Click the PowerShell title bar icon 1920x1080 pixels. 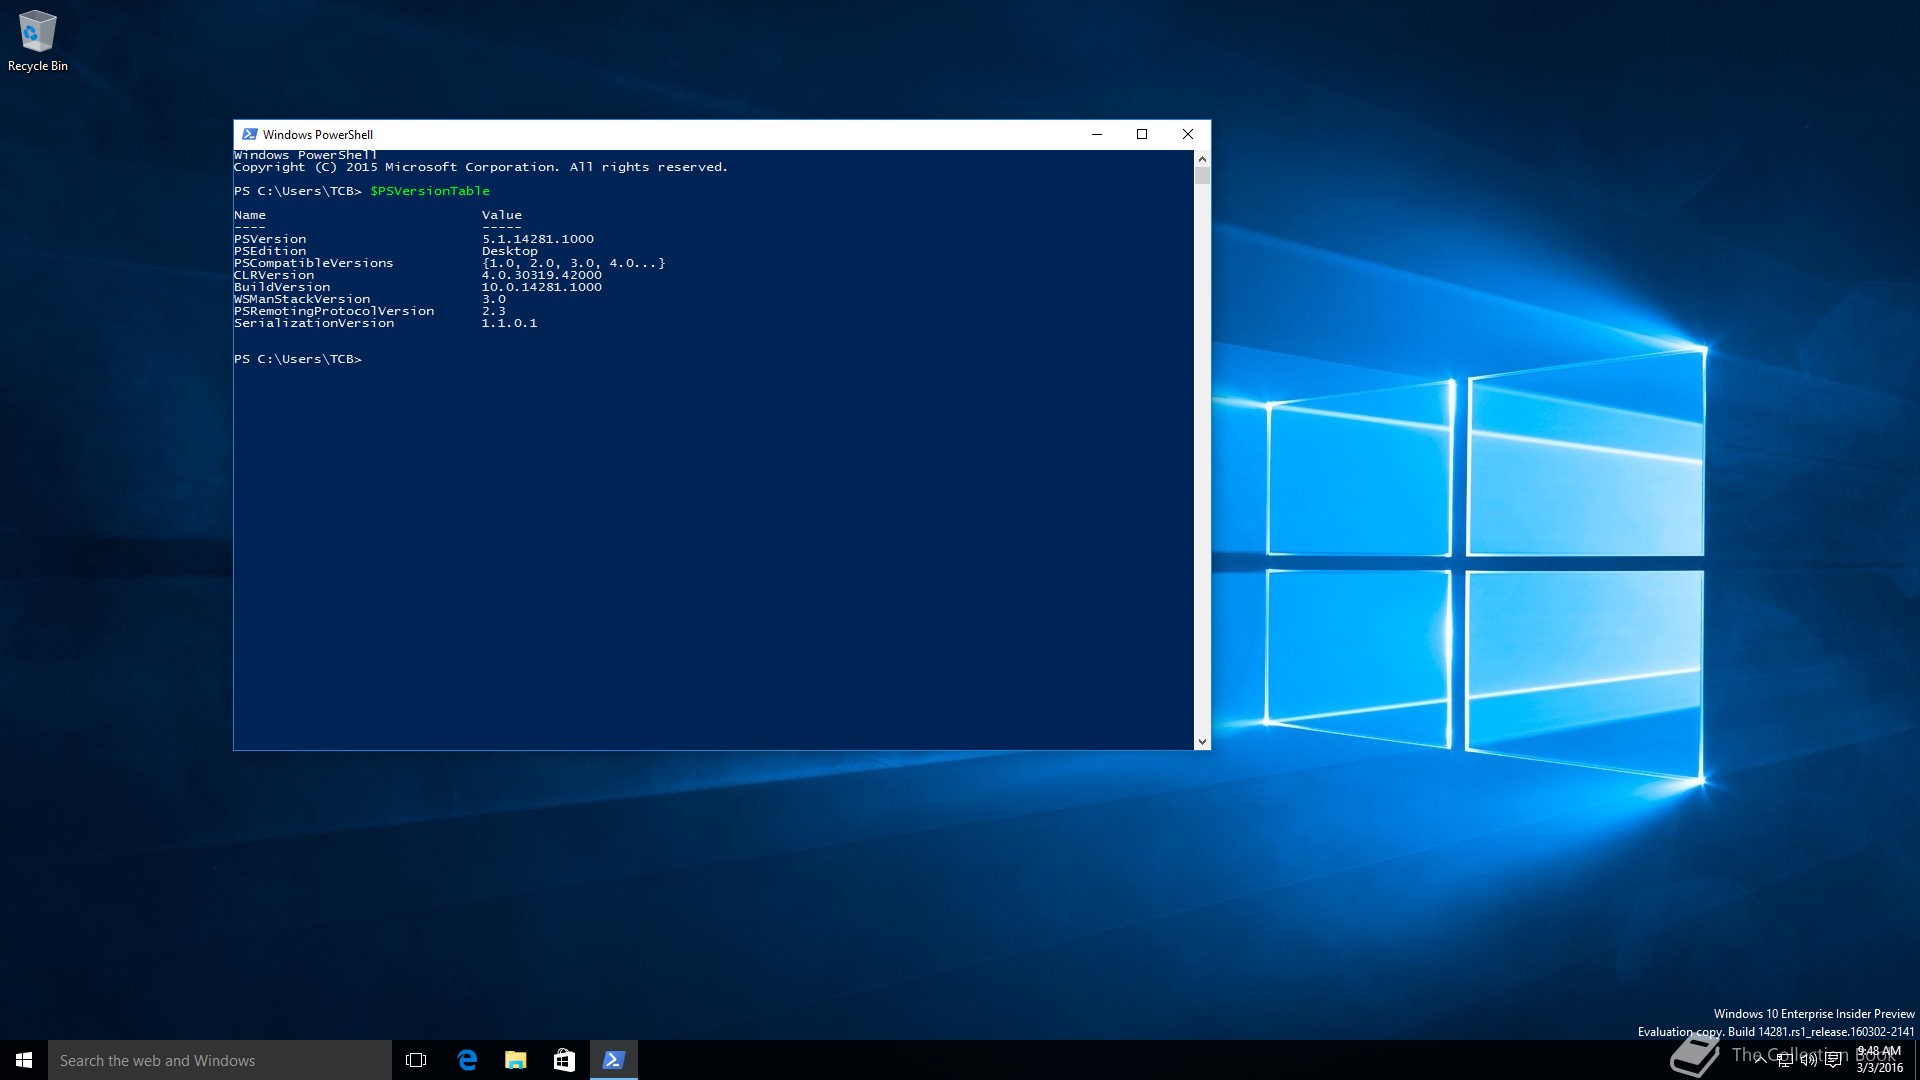249,134
